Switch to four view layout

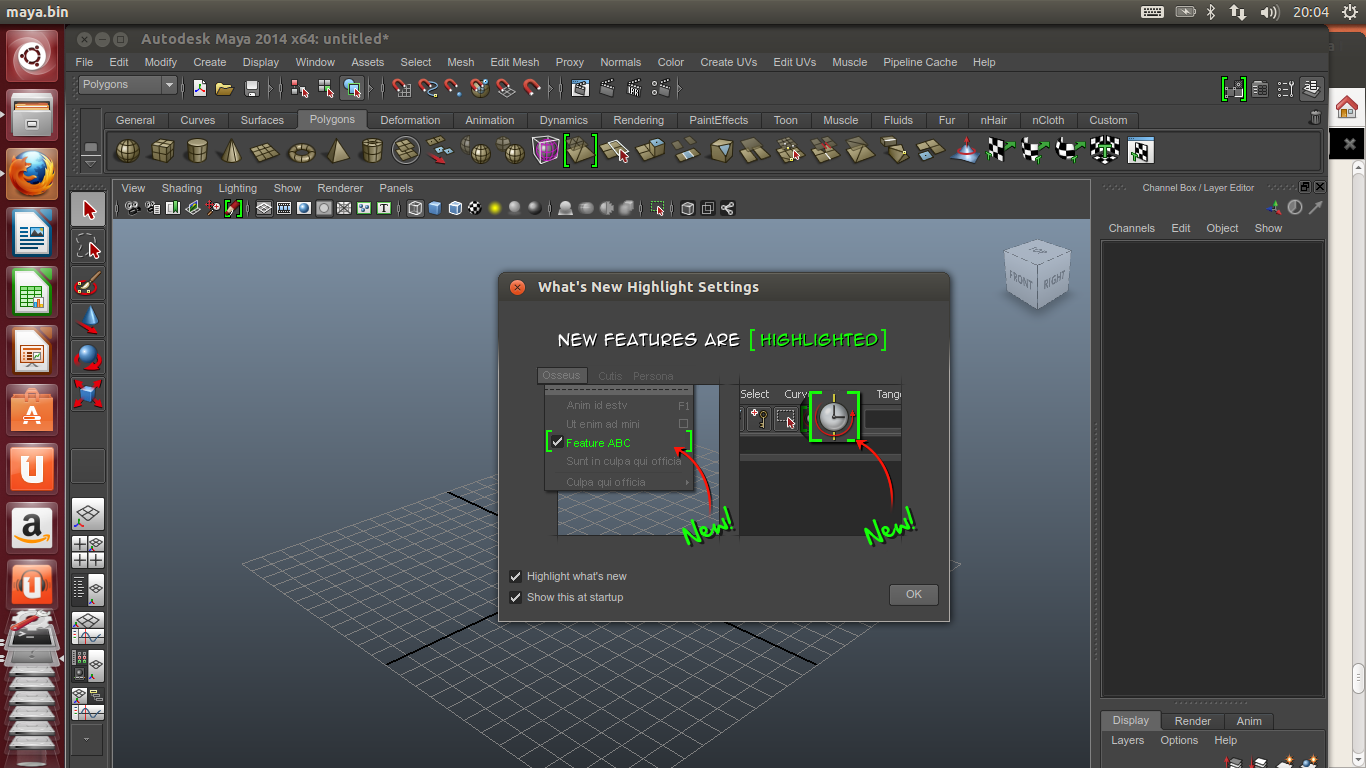88,552
